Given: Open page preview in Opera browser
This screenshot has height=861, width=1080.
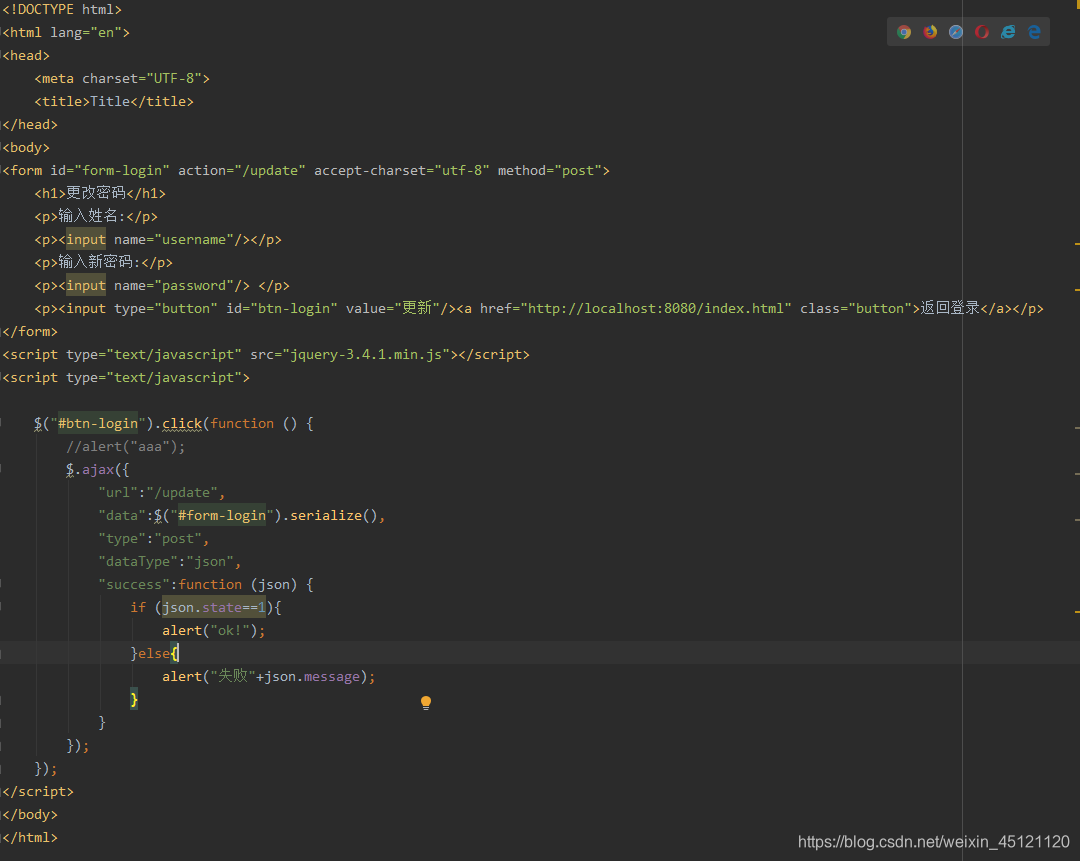Looking at the screenshot, I should 982,32.
